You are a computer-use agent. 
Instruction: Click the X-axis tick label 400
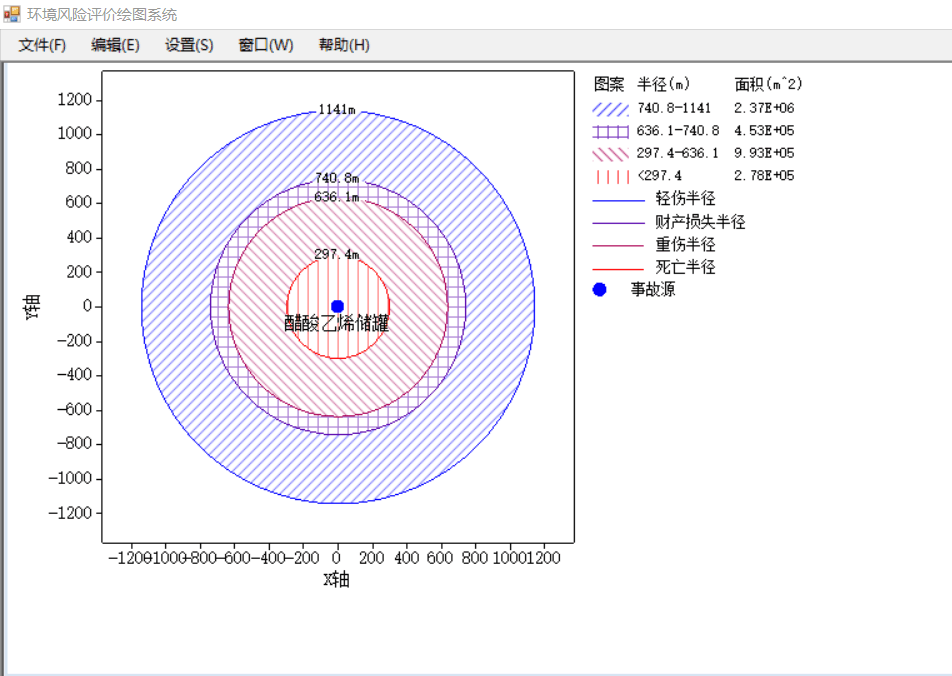pos(406,558)
